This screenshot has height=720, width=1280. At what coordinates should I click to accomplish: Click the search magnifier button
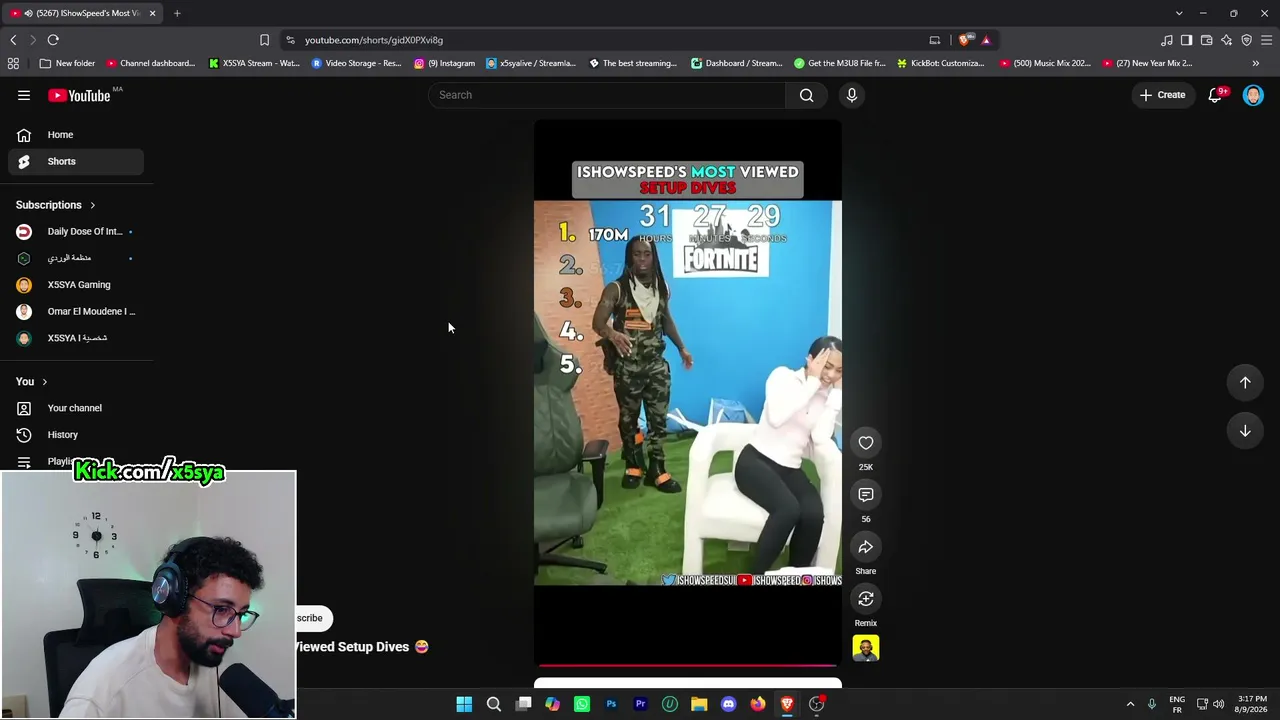pos(806,95)
